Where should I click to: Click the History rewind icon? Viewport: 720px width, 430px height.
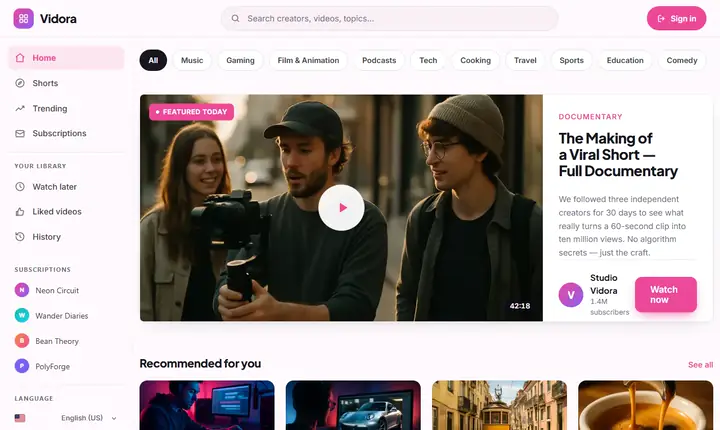click(x=20, y=237)
